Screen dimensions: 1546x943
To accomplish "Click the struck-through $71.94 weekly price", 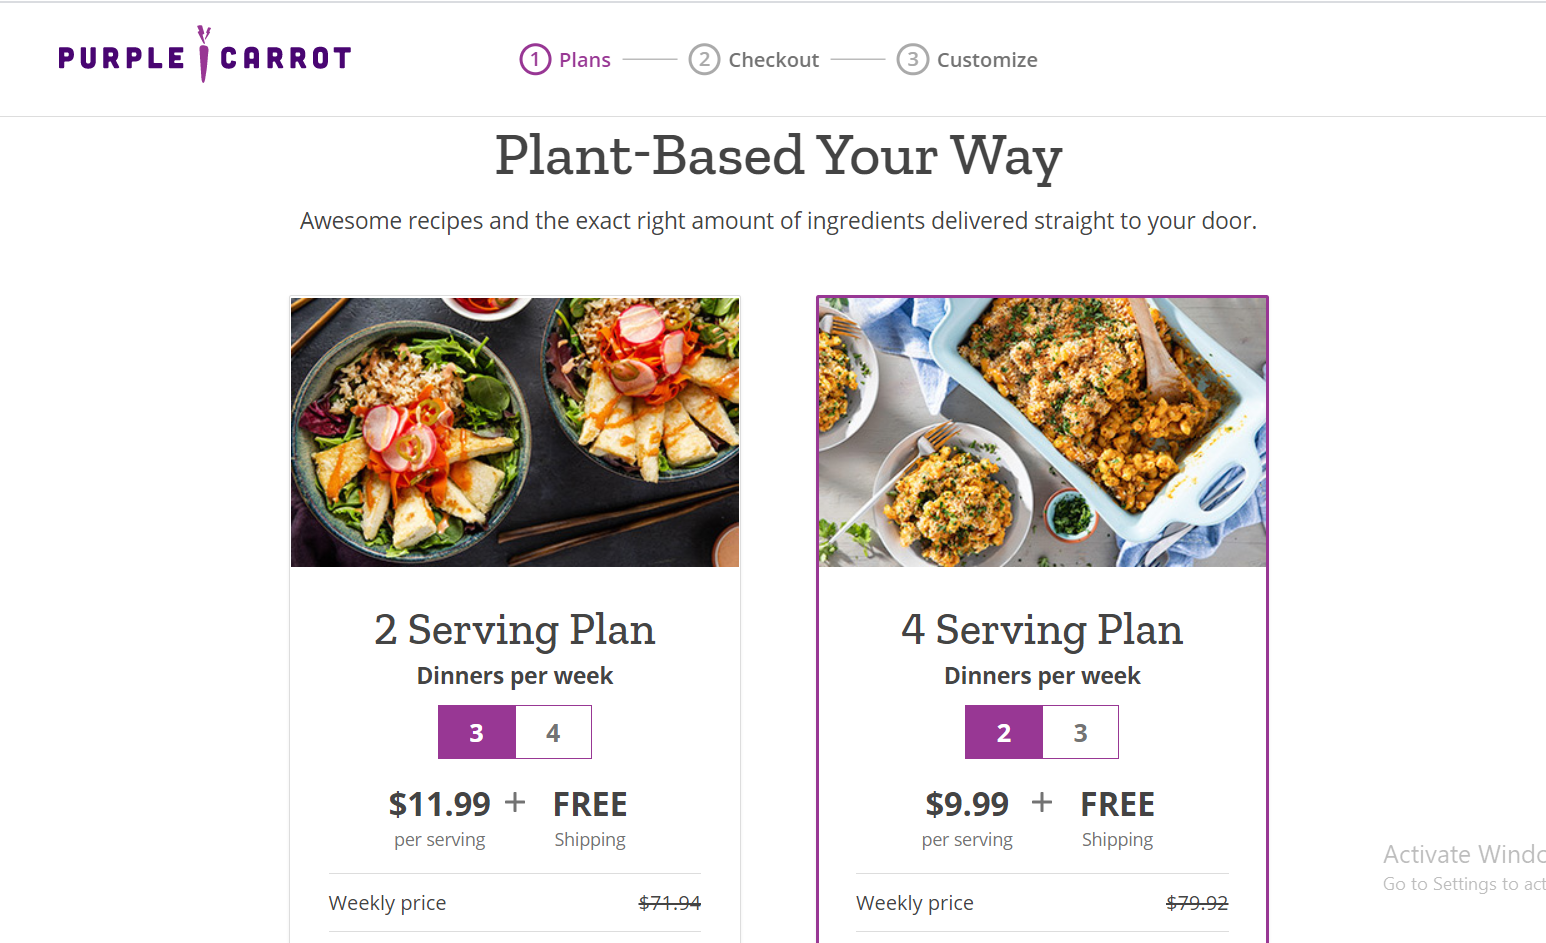I will click(x=670, y=903).
